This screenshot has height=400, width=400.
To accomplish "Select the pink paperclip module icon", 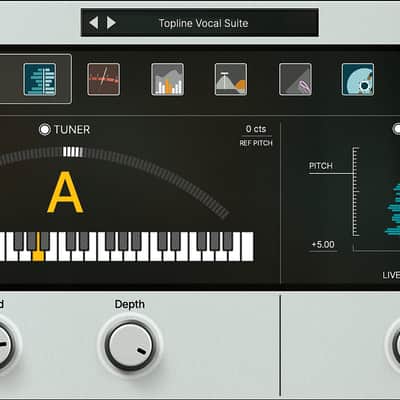I will [x=295, y=79].
